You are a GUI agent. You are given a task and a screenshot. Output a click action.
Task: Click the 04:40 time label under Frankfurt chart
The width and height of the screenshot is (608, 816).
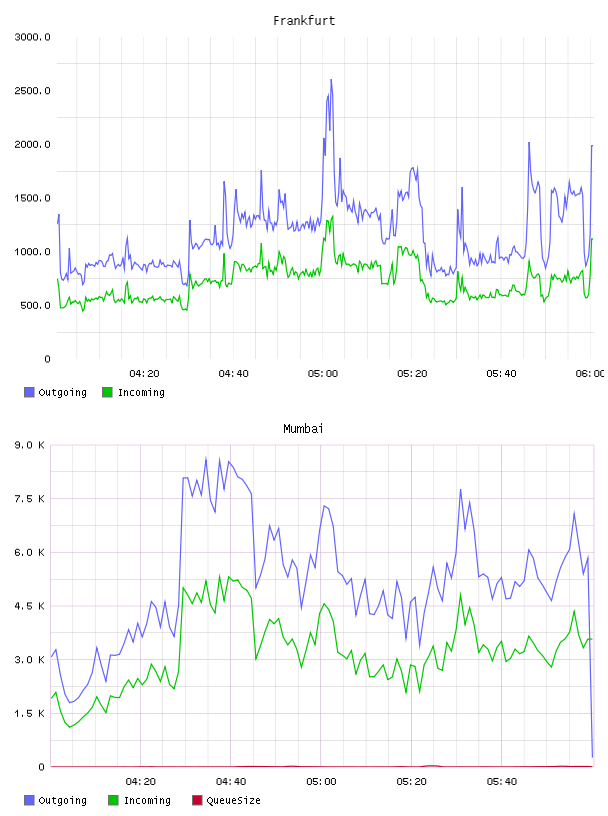233,374
